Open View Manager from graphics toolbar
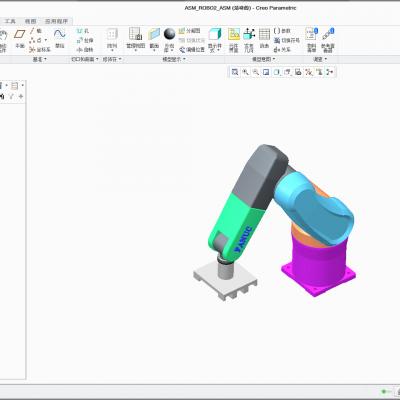The width and height of the screenshot is (400, 400). tap(298, 72)
